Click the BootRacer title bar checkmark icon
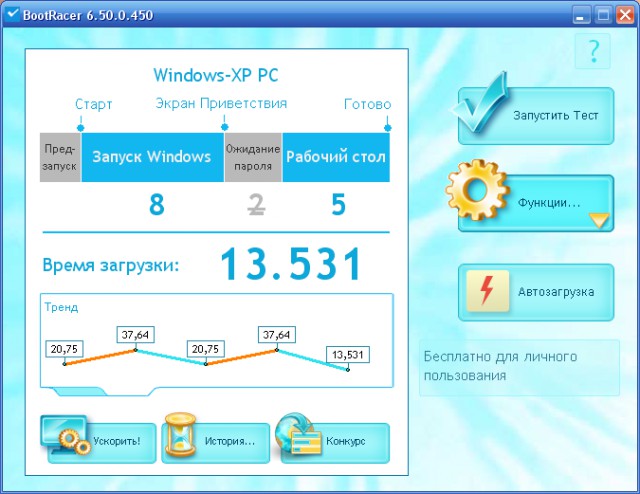Viewport: 640px width, 494px height. 12,14
